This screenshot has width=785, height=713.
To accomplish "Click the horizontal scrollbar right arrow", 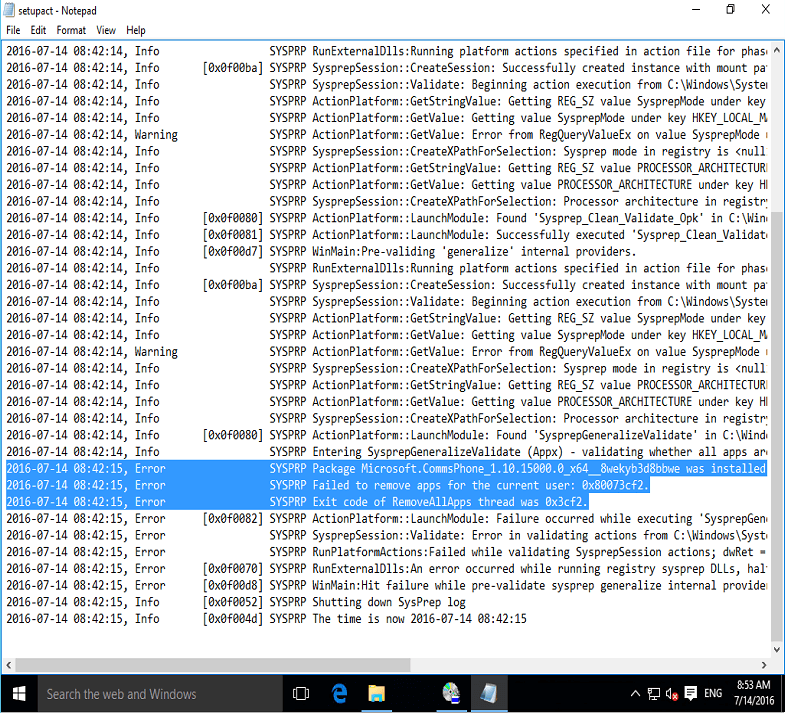I will click(764, 665).
